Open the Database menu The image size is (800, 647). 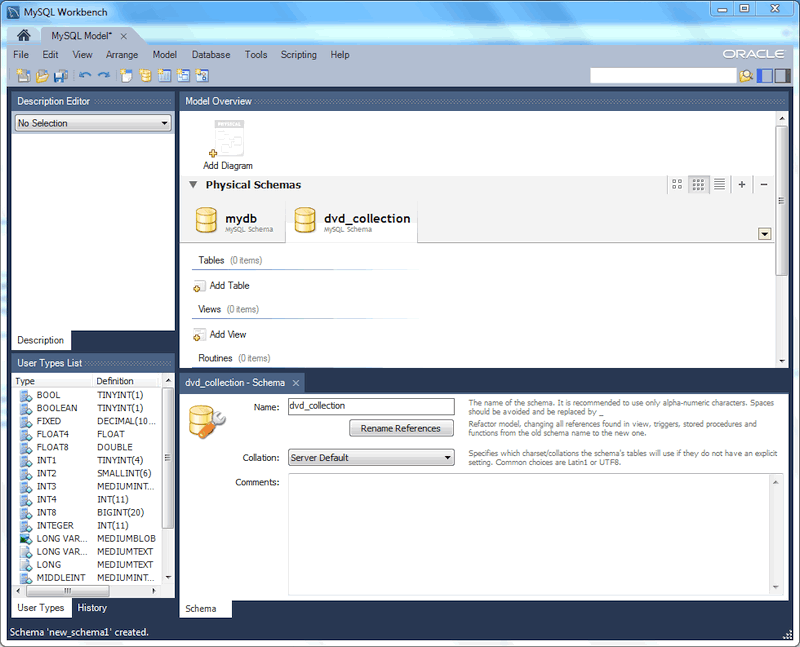pyautogui.click(x=210, y=55)
